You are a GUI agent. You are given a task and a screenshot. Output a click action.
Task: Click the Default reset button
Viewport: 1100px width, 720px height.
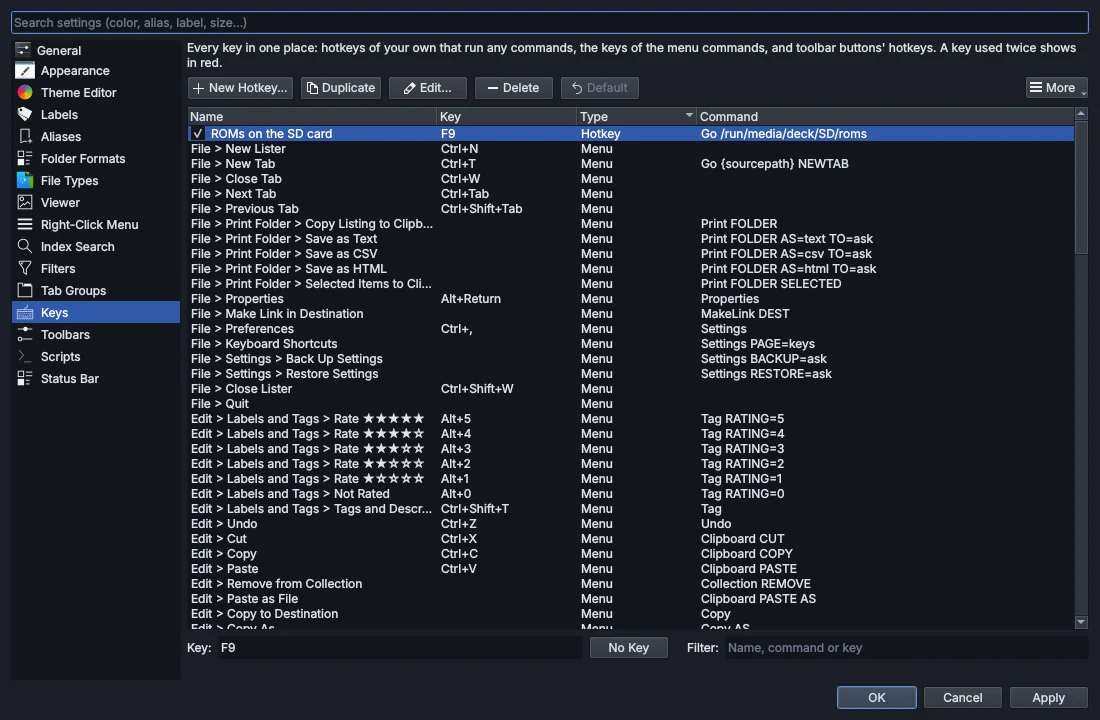click(x=600, y=88)
